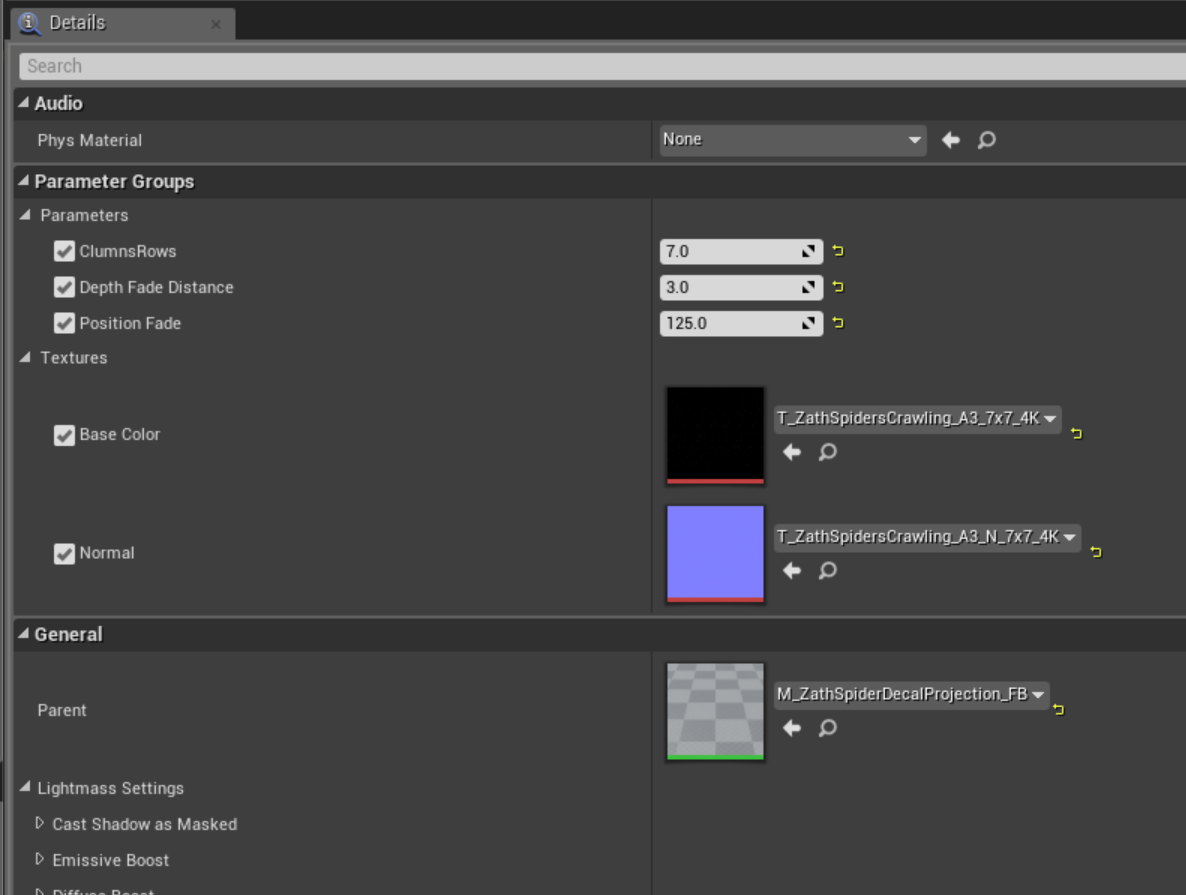Use selected asset arrow for Parent material
This screenshot has width=1186, height=895.
pos(792,728)
